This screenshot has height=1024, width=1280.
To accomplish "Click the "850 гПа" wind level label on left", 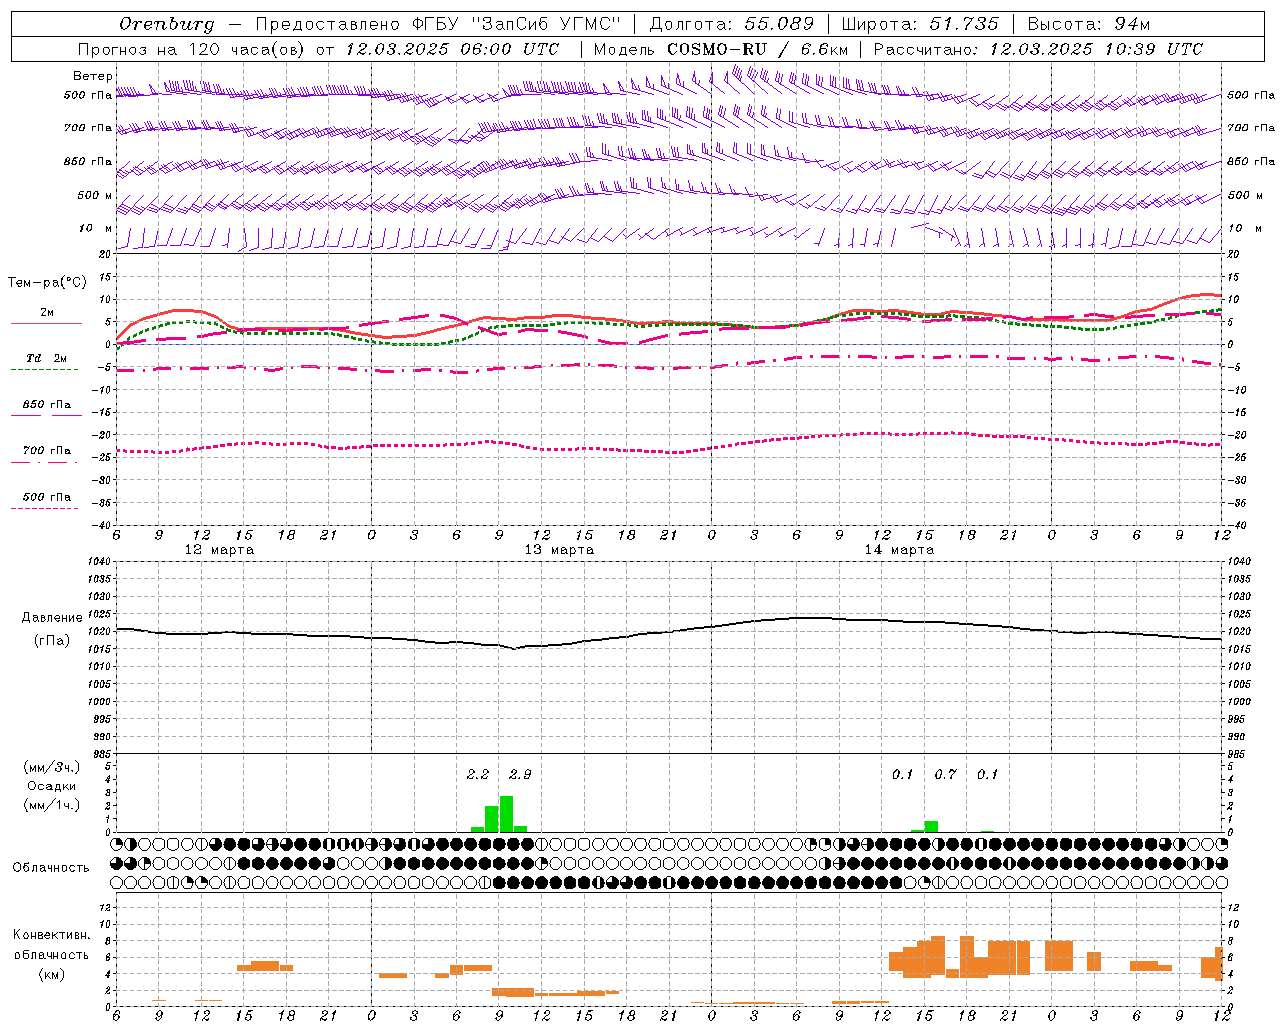I will point(88,161).
